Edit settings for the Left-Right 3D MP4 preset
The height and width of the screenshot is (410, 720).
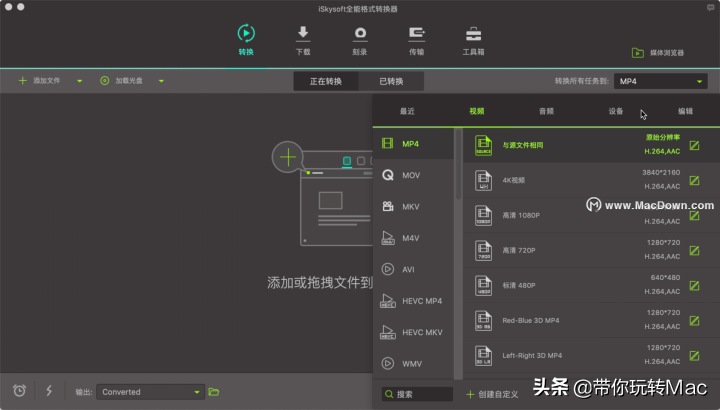tap(694, 356)
